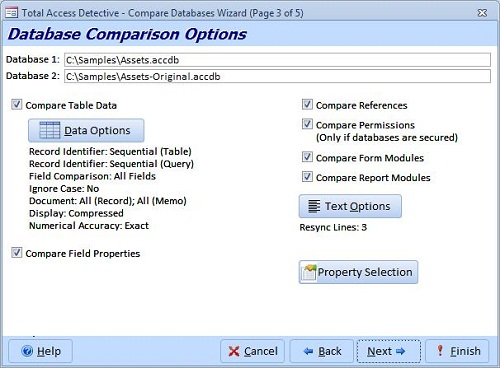Click the Database 2 path field
The width and height of the screenshot is (500, 368).
(x=277, y=76)
